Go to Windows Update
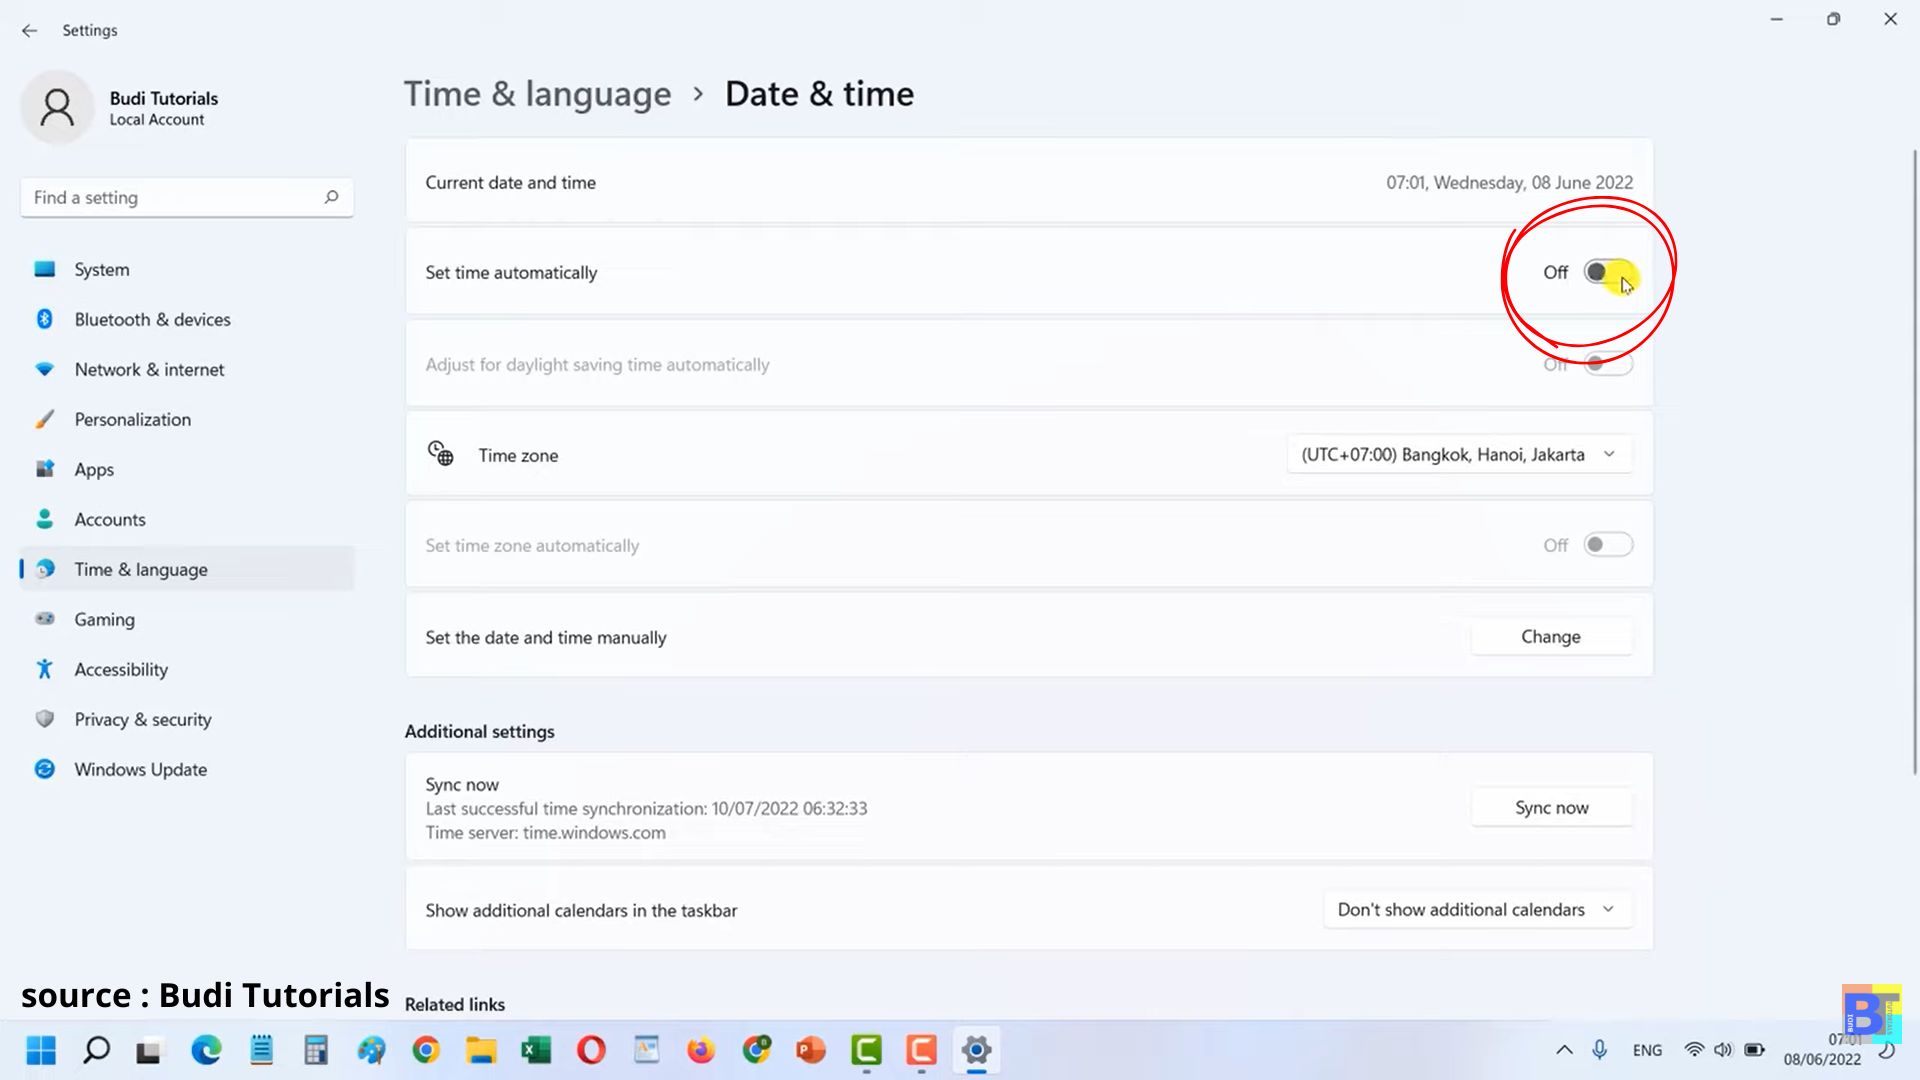Viewport: 1920px width, 1080px height. [186, 769]
